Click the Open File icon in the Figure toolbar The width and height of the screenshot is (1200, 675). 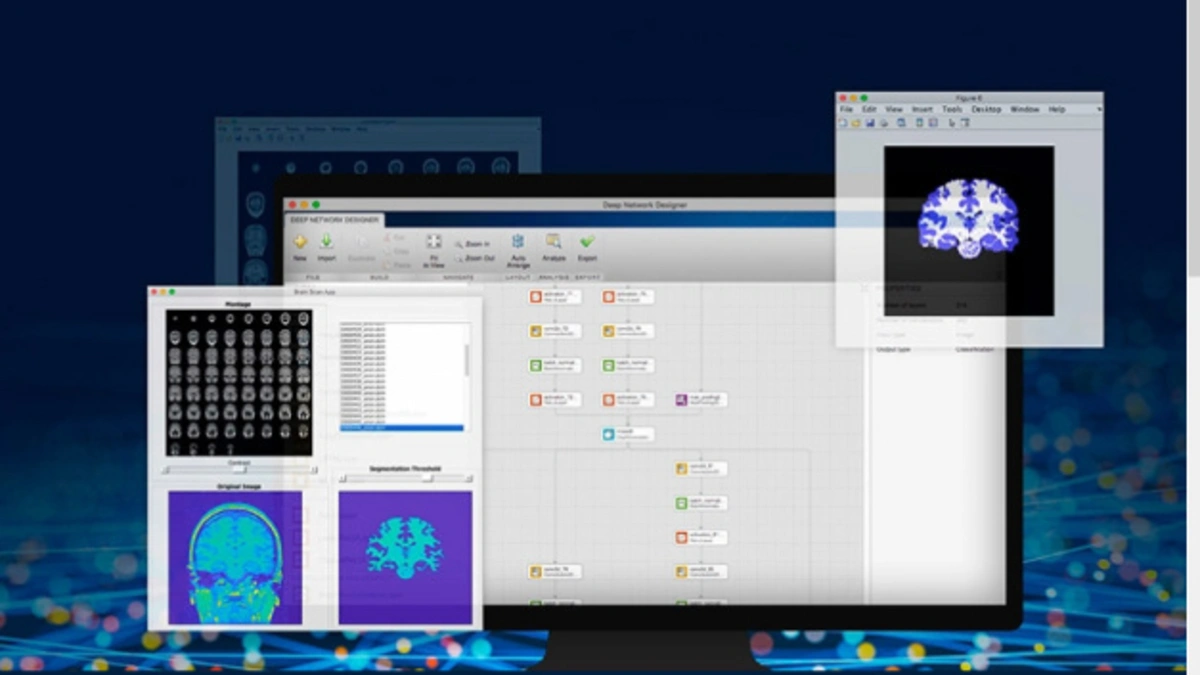(856, 123)
